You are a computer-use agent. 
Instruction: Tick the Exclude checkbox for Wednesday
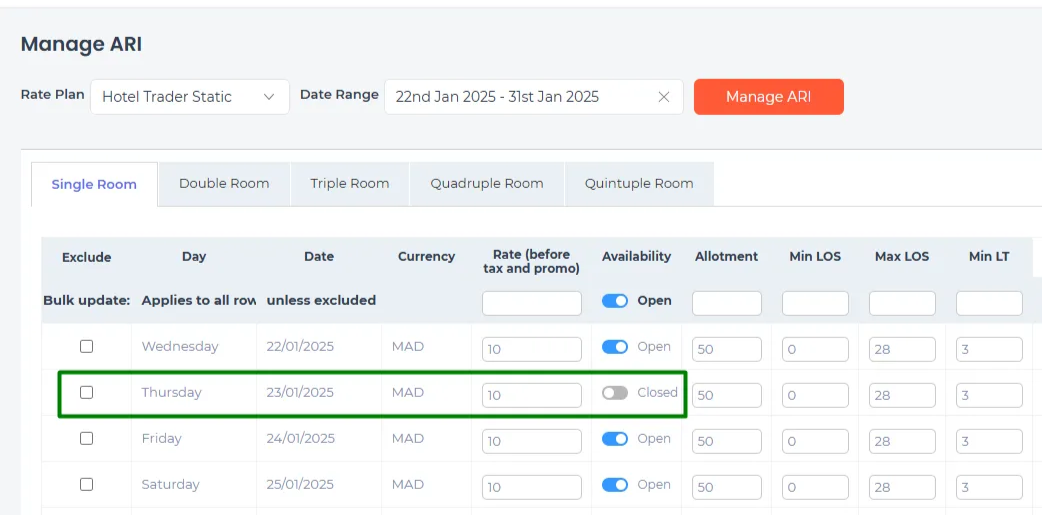pos(86,346)
